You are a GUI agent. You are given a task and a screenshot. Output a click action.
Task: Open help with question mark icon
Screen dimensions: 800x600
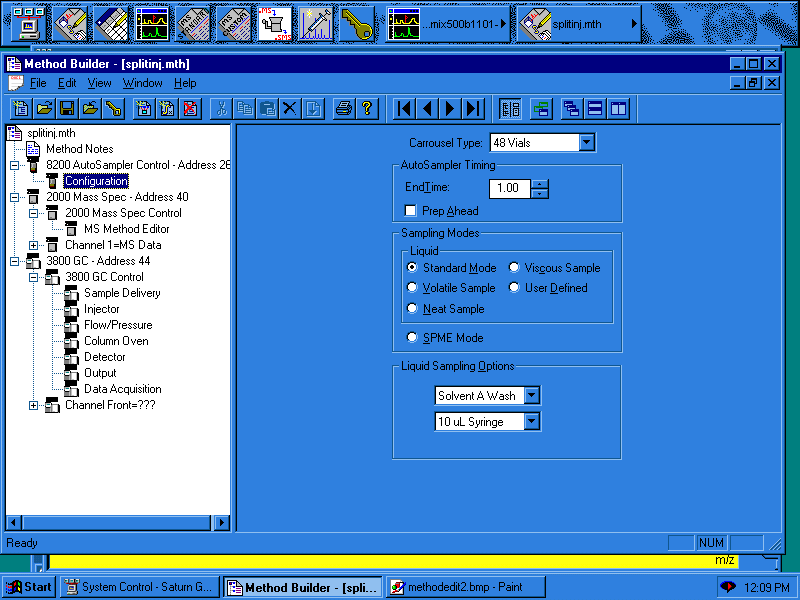[367, 109]
